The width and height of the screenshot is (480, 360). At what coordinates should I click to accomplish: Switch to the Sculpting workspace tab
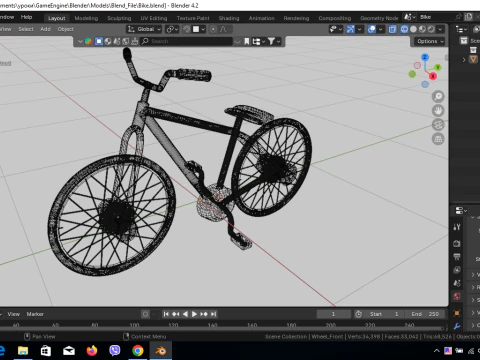119,18
